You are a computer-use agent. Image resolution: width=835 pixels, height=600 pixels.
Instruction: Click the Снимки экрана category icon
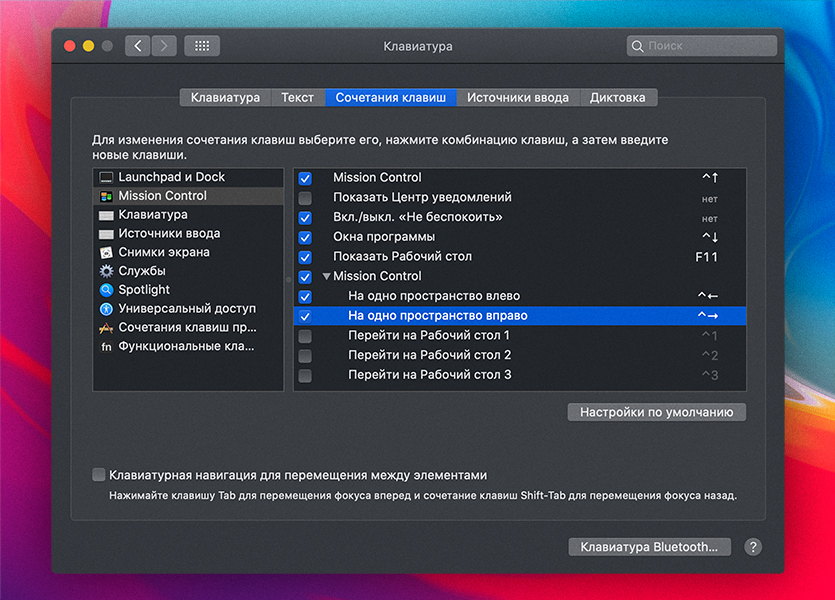(x=106, y=253)
